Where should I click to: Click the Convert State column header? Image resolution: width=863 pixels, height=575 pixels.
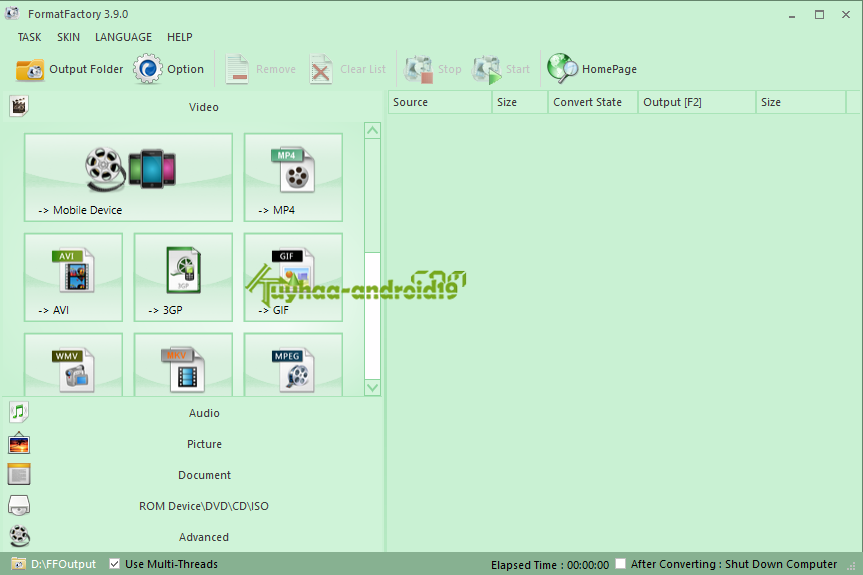click(593, 102)
